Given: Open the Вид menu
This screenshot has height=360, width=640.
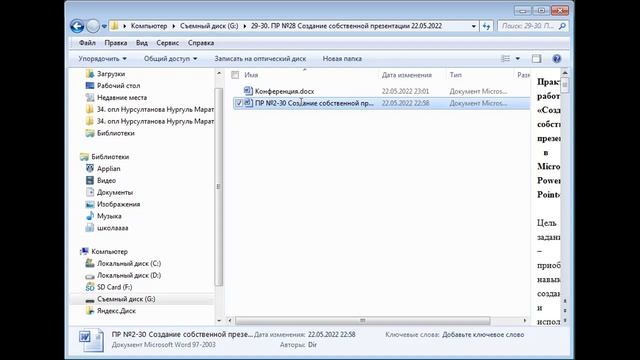Looking at the screenshot, I should 142,43.
